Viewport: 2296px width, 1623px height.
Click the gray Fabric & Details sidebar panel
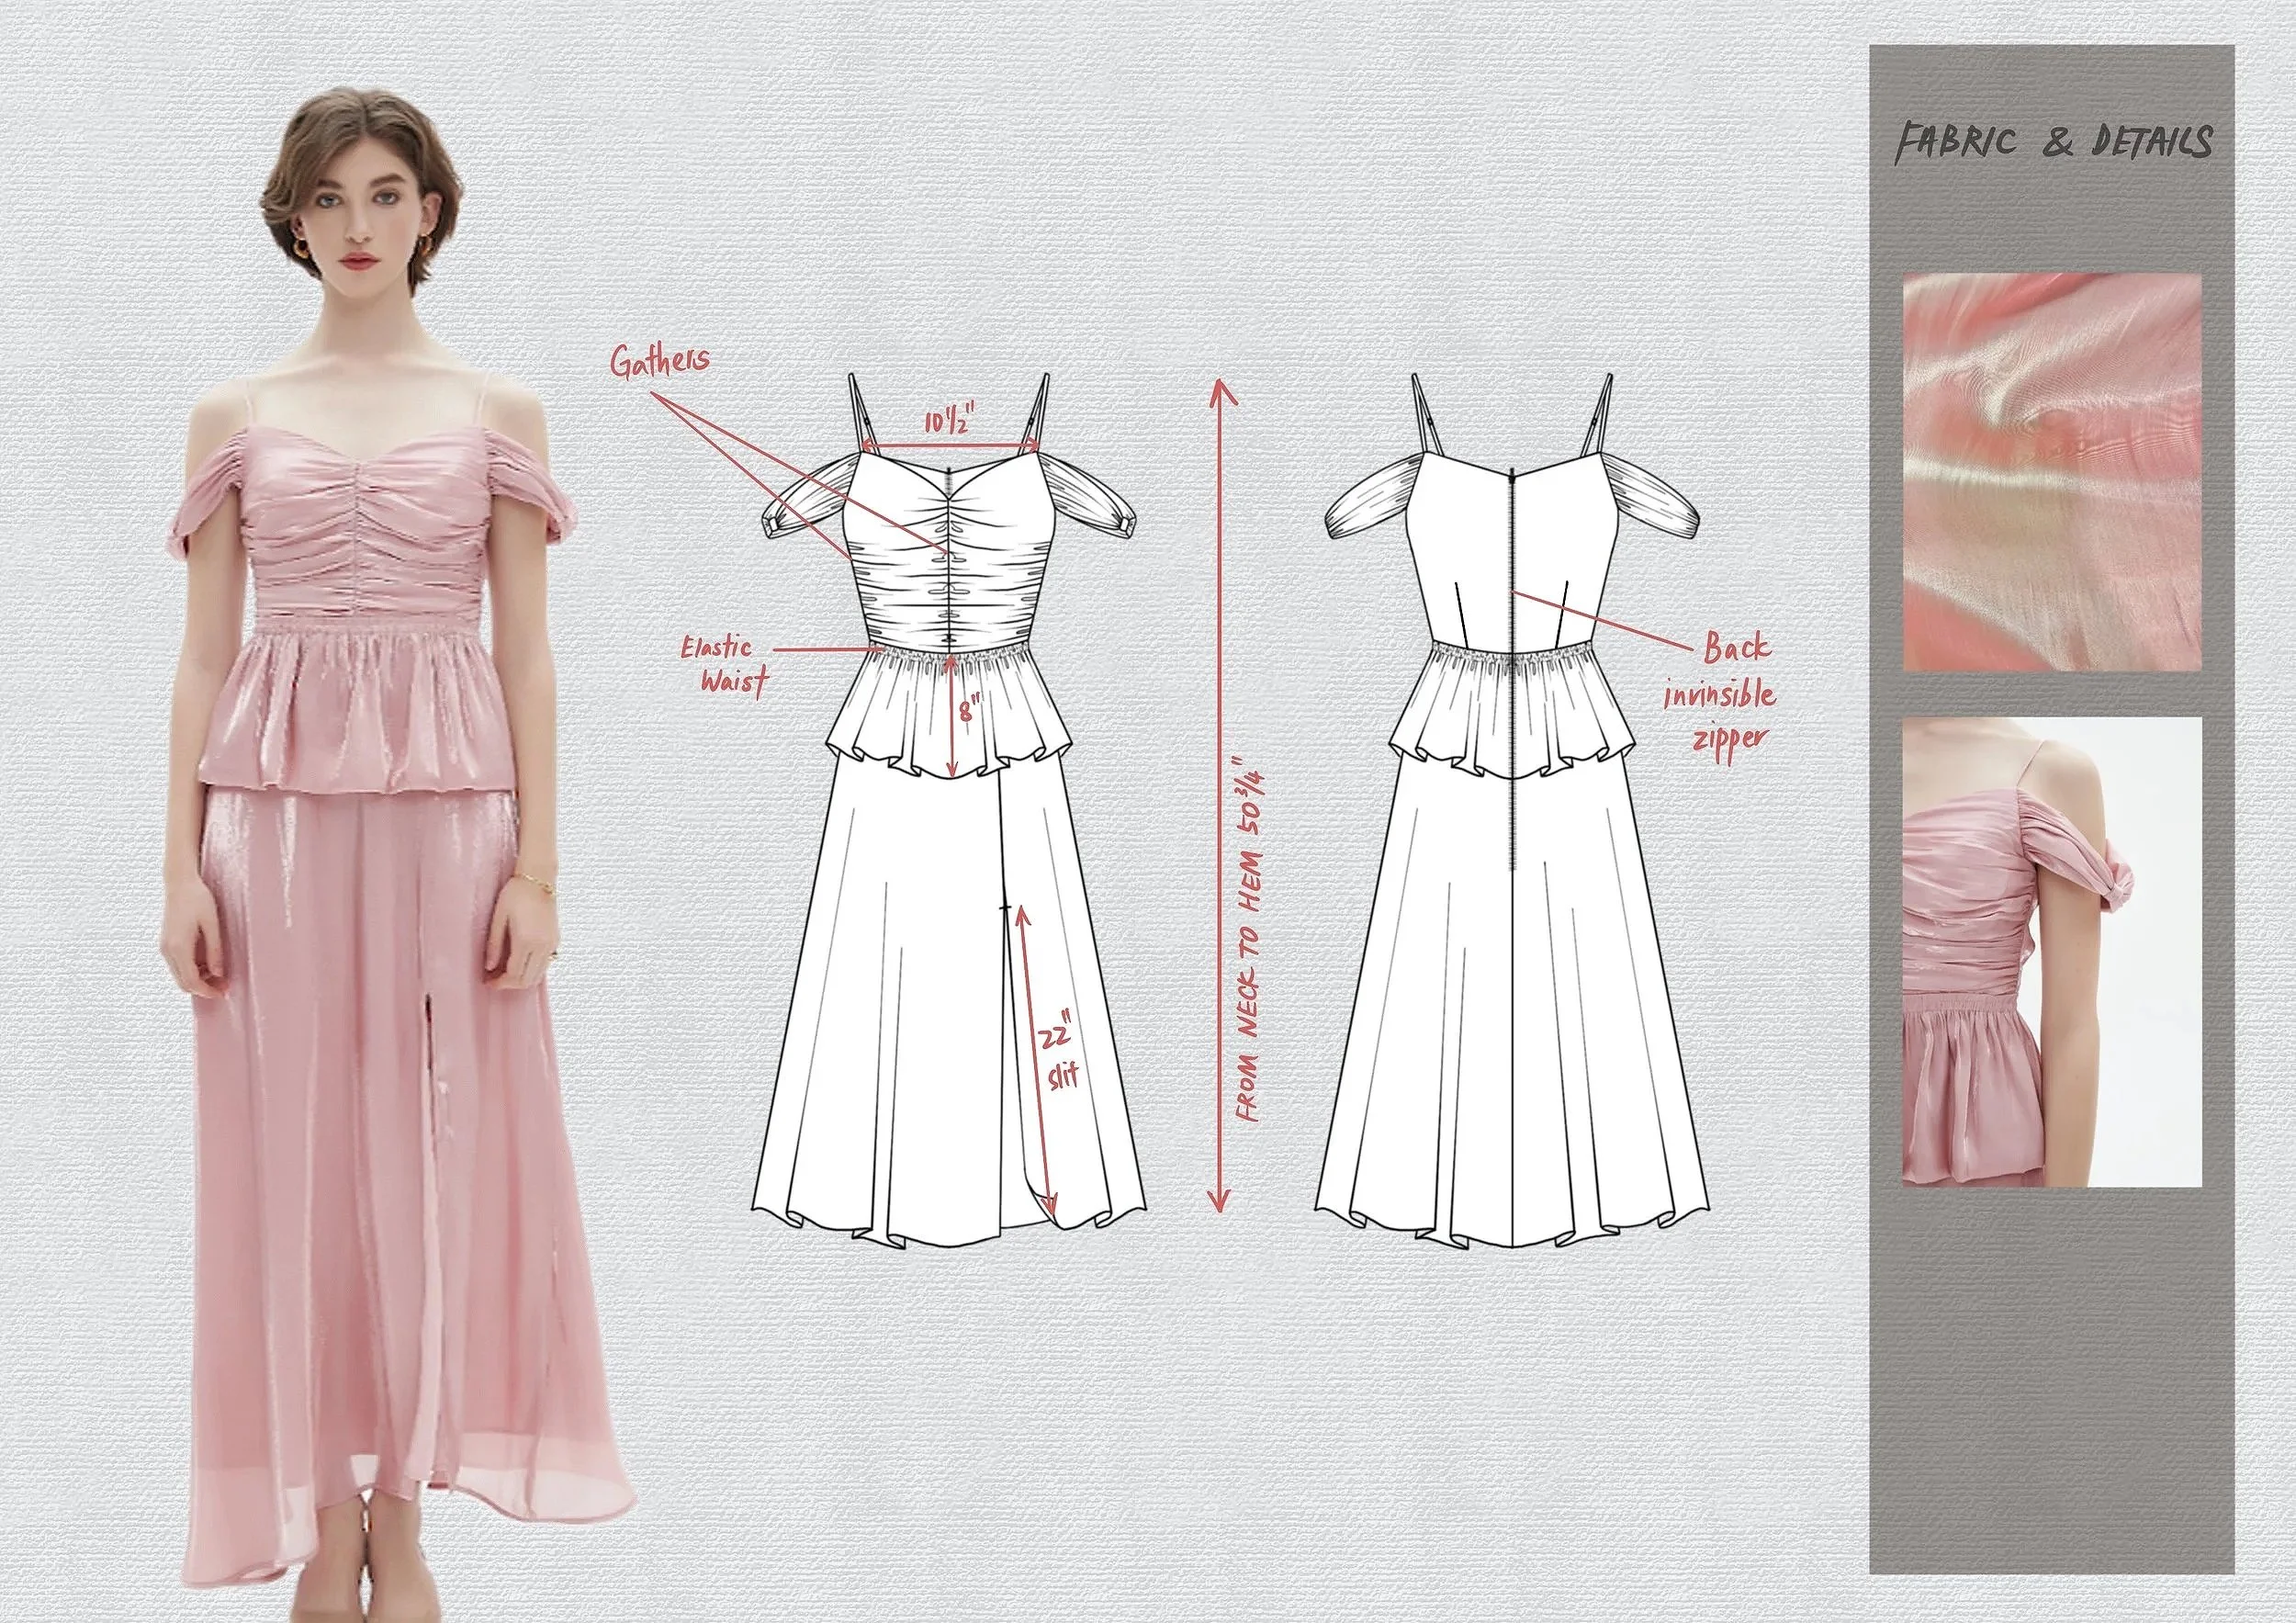click(x=2051, y=1380)
